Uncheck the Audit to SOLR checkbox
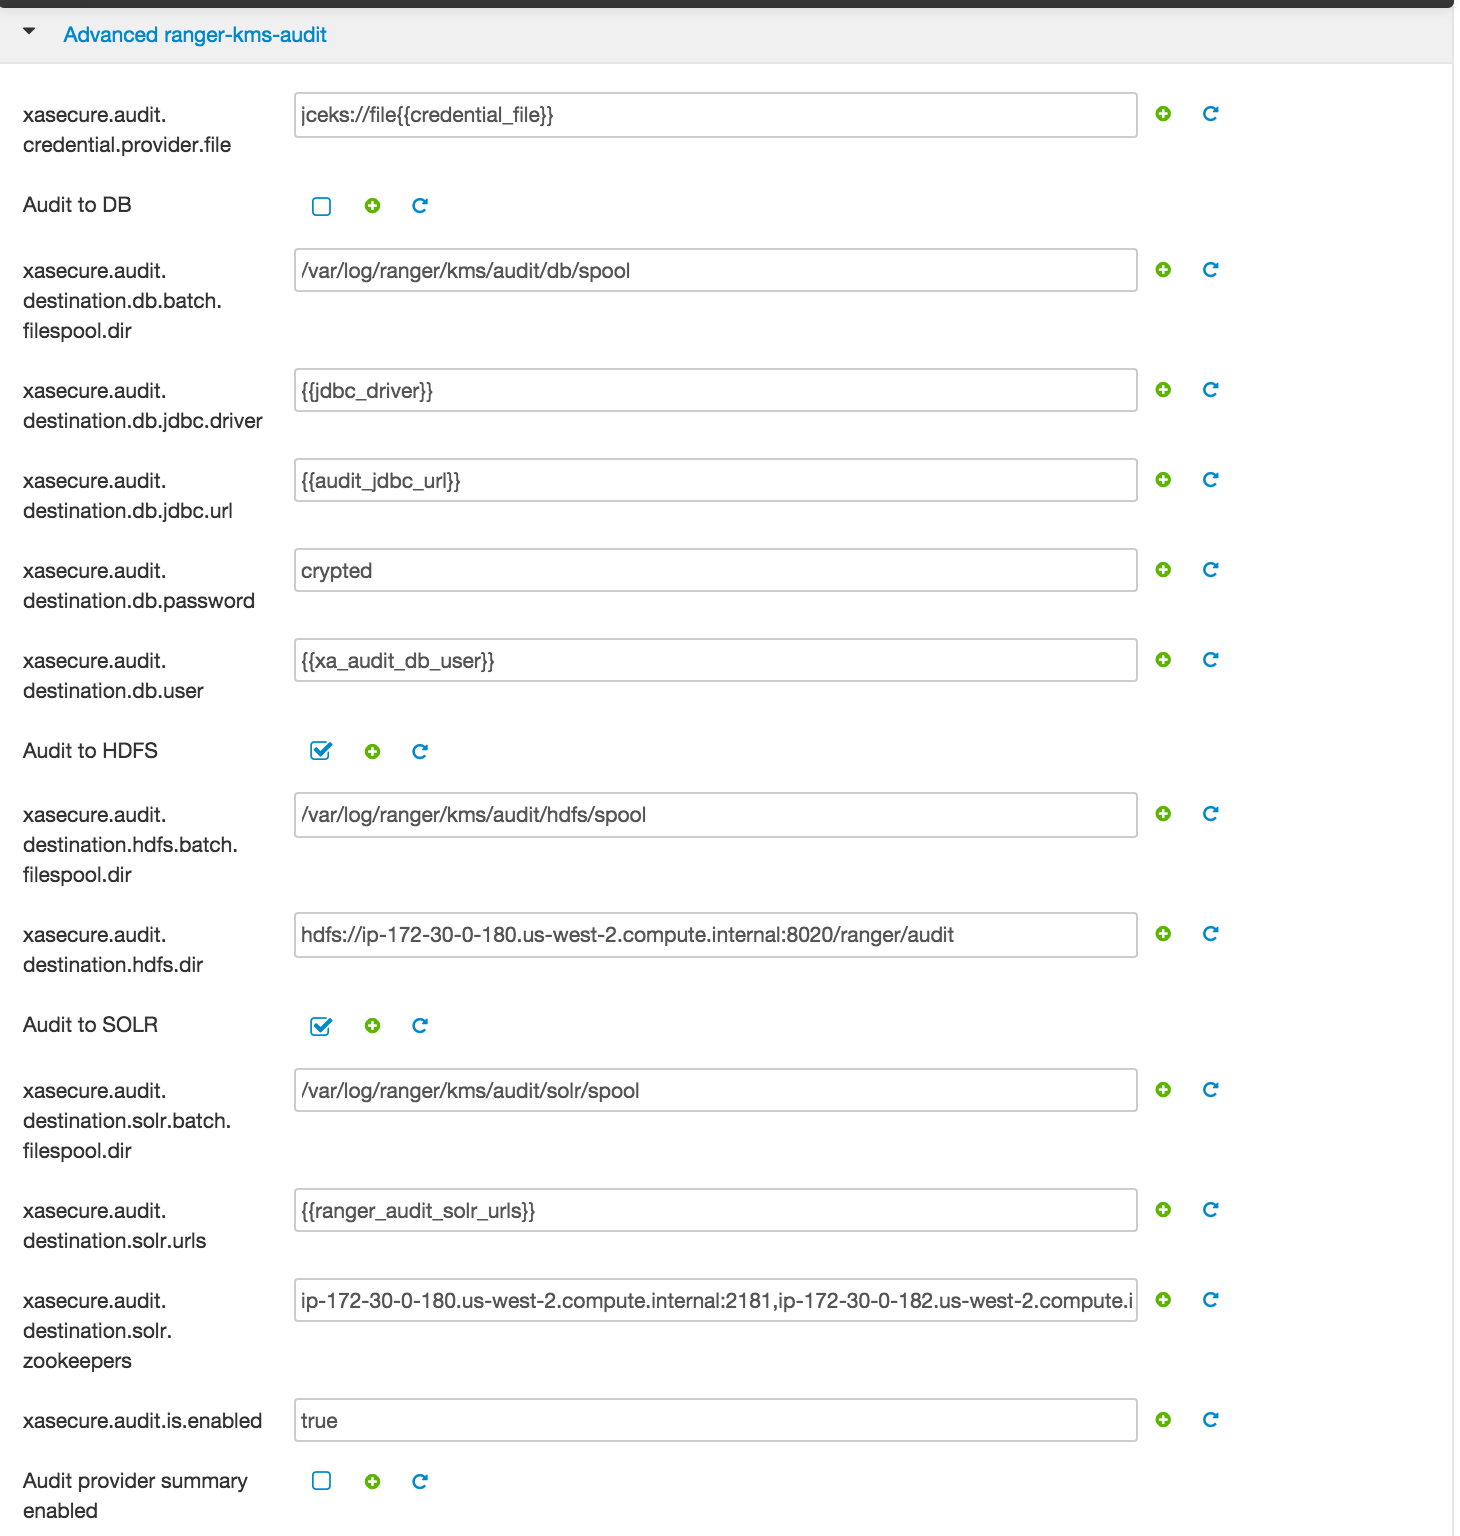1460x1536 pixels. click(321, 1026)
